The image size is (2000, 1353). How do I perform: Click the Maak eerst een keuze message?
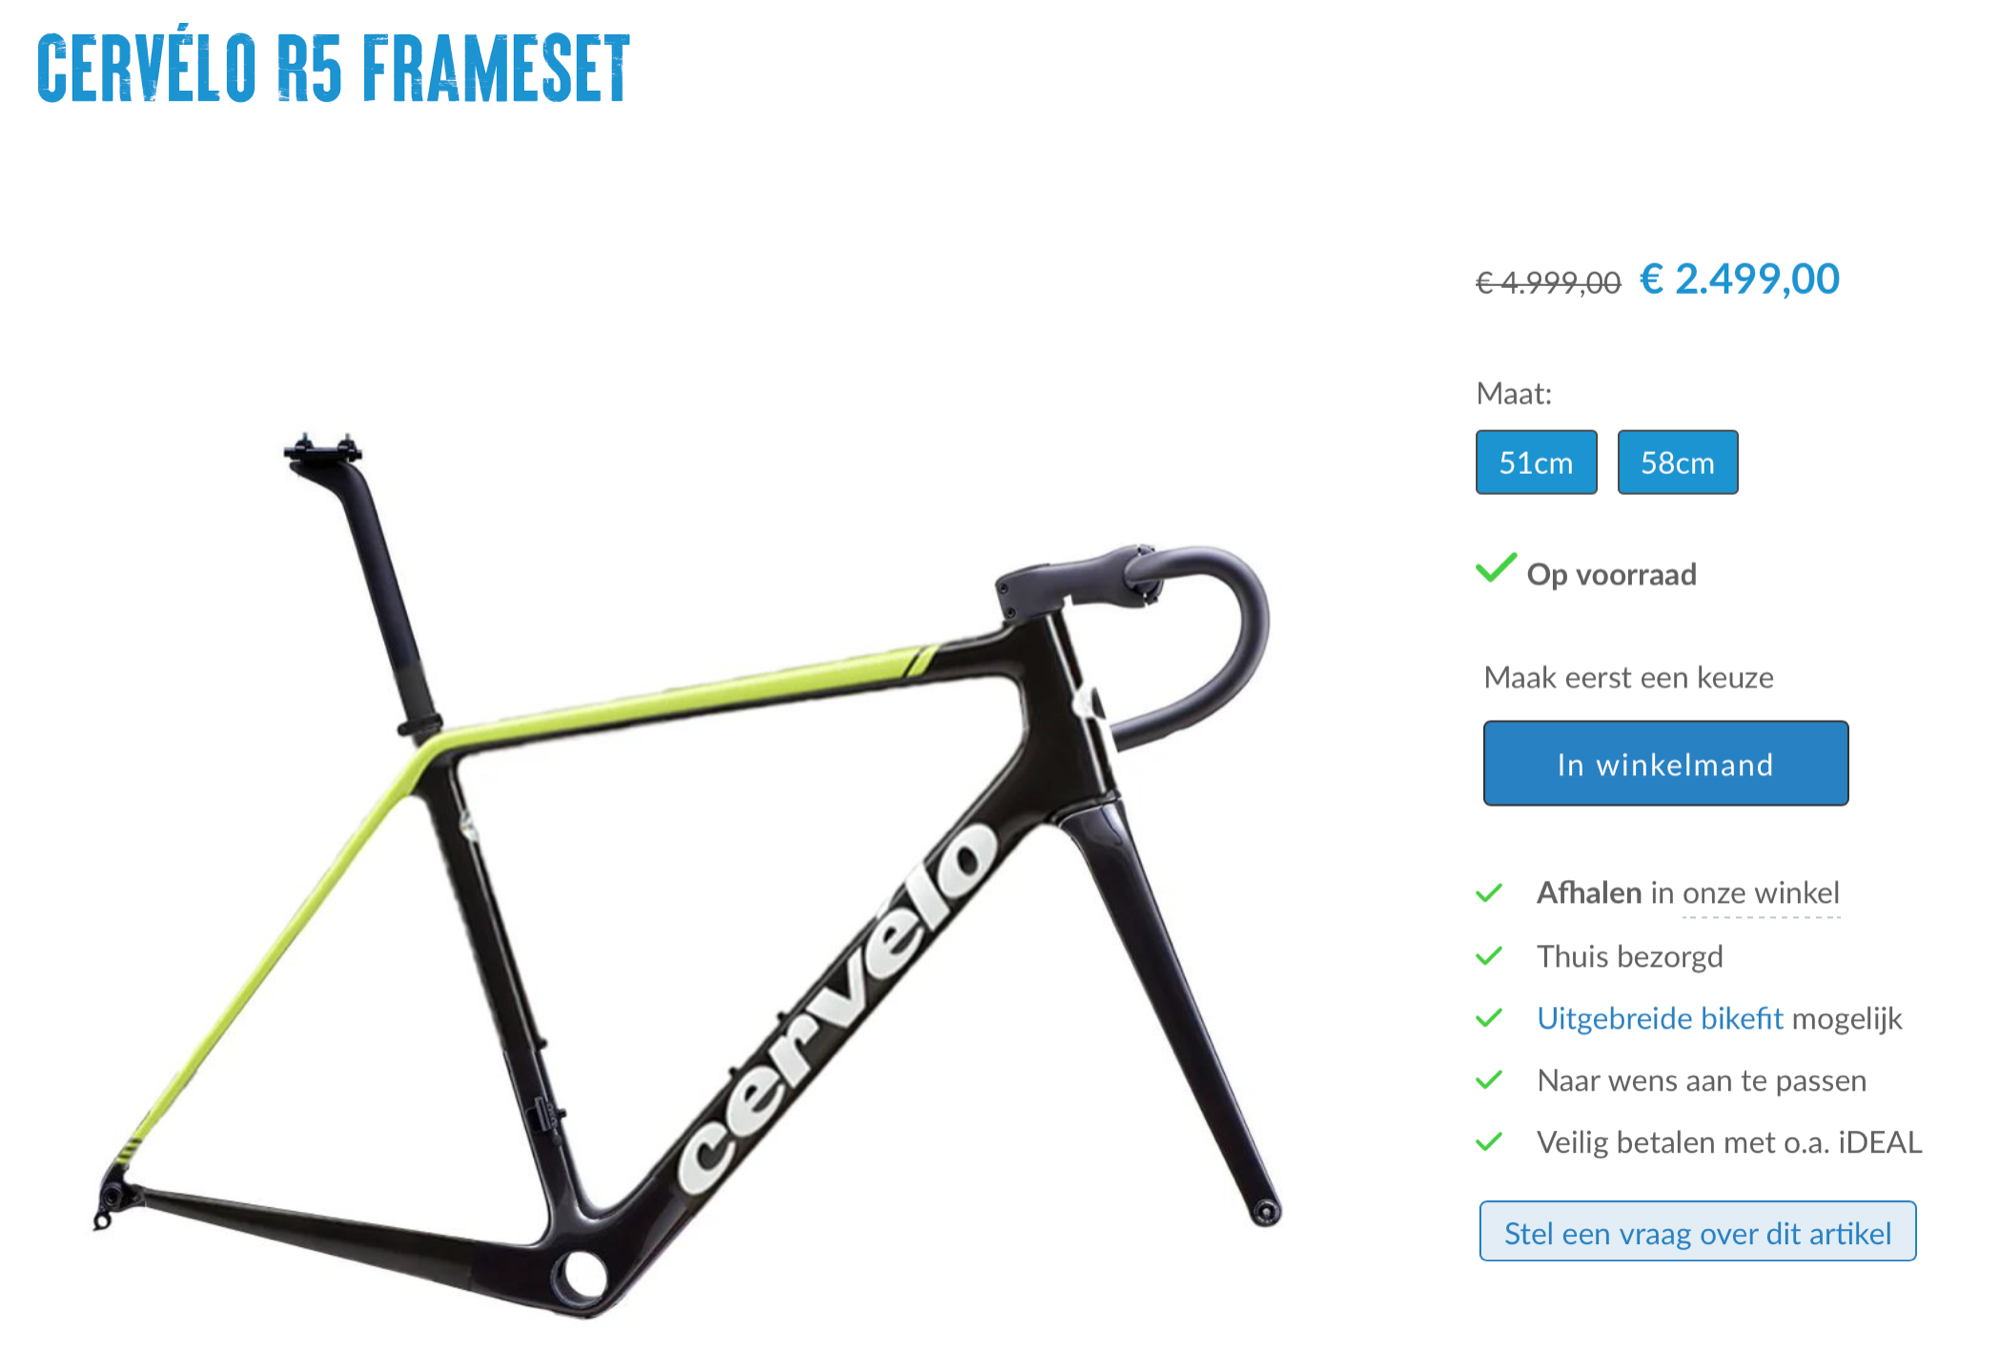coord(1629,677)
